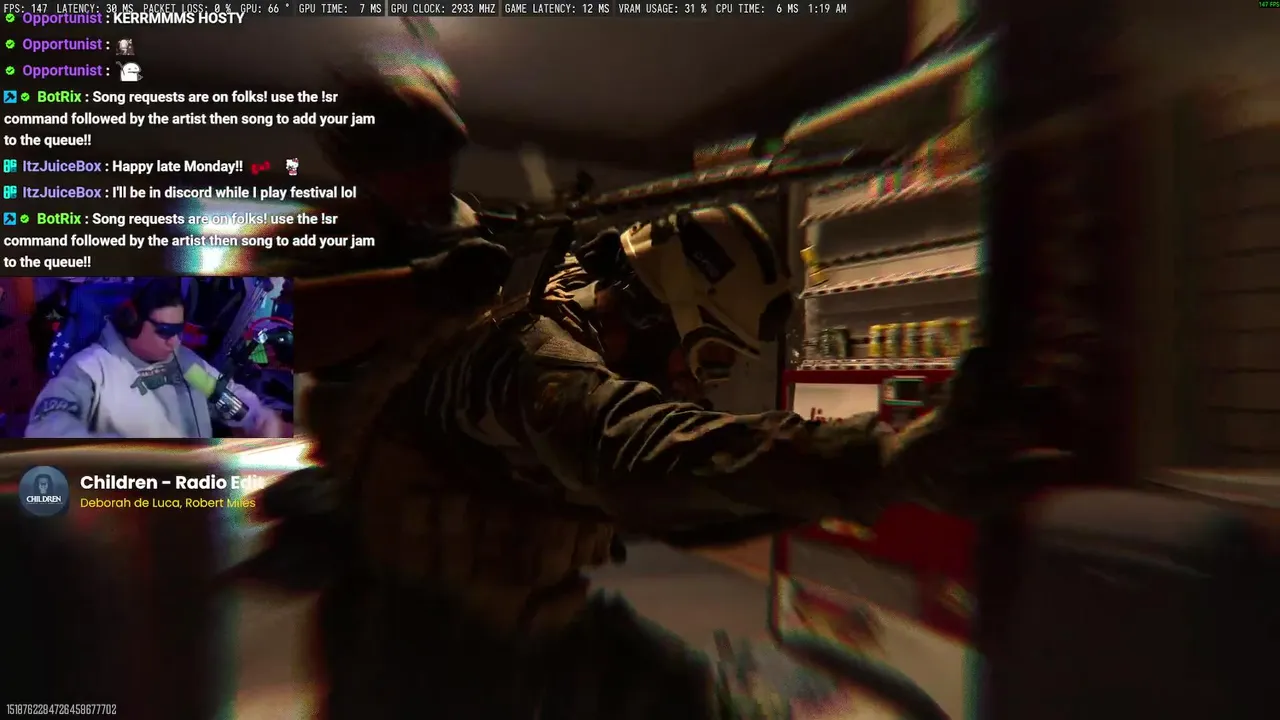Click the green verified badge beside 'KERRMMMS HOSTY'
1280x720 pixels.
[10, 18]
